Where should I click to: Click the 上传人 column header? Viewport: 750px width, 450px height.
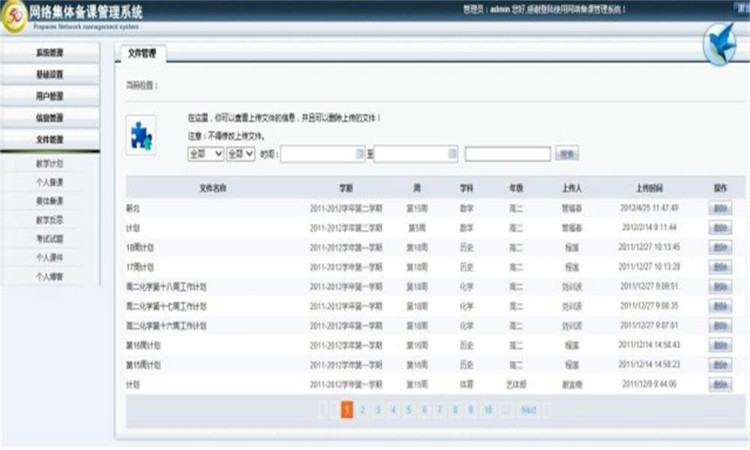coord(572,188)
